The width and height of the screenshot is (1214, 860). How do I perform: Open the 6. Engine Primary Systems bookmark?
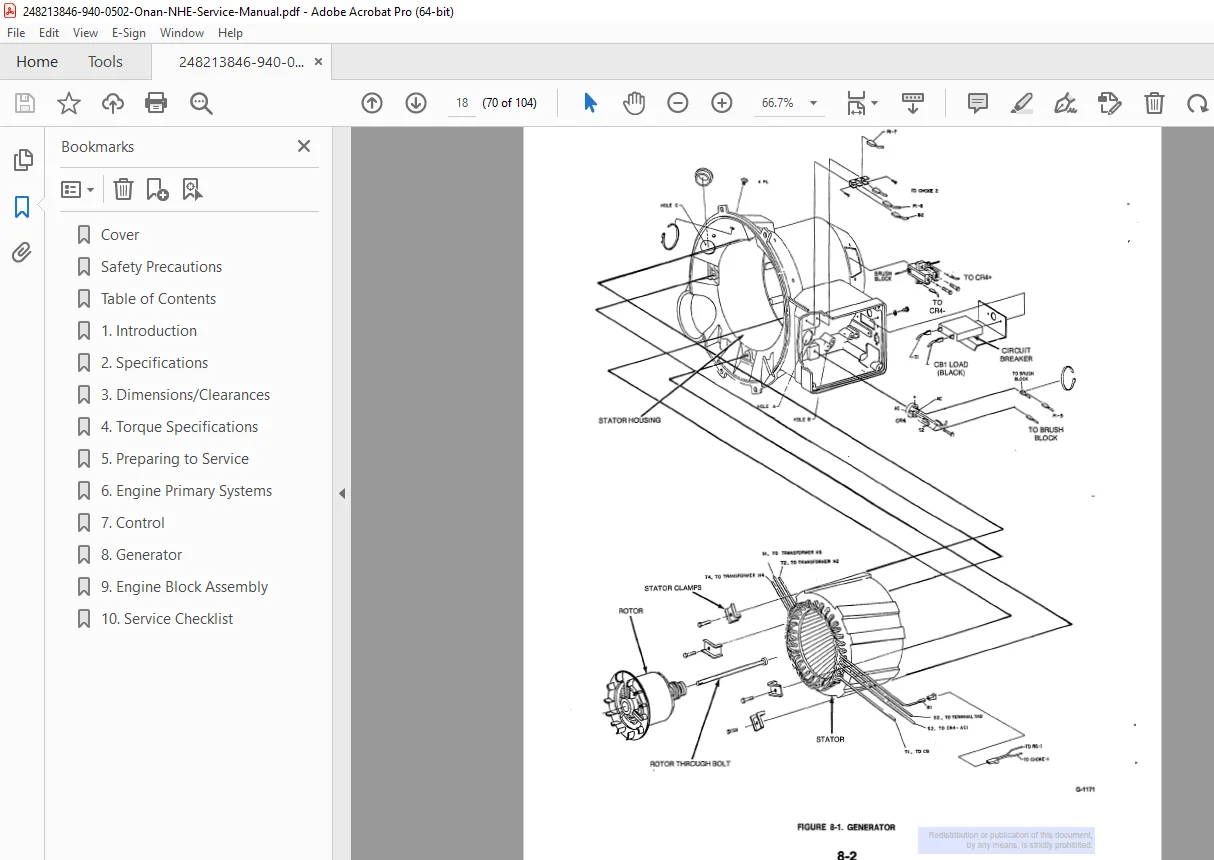click(186, 491)
